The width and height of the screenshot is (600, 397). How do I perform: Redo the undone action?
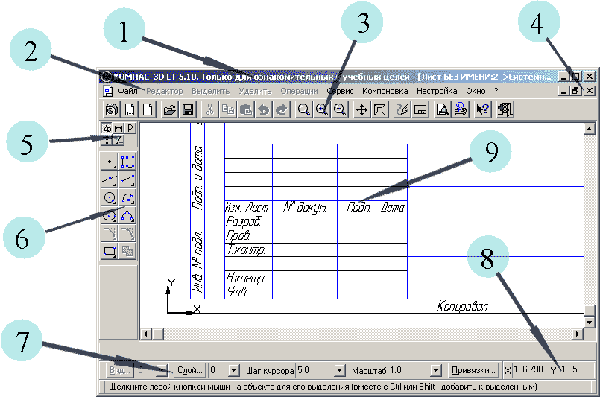tap(282, 110)
